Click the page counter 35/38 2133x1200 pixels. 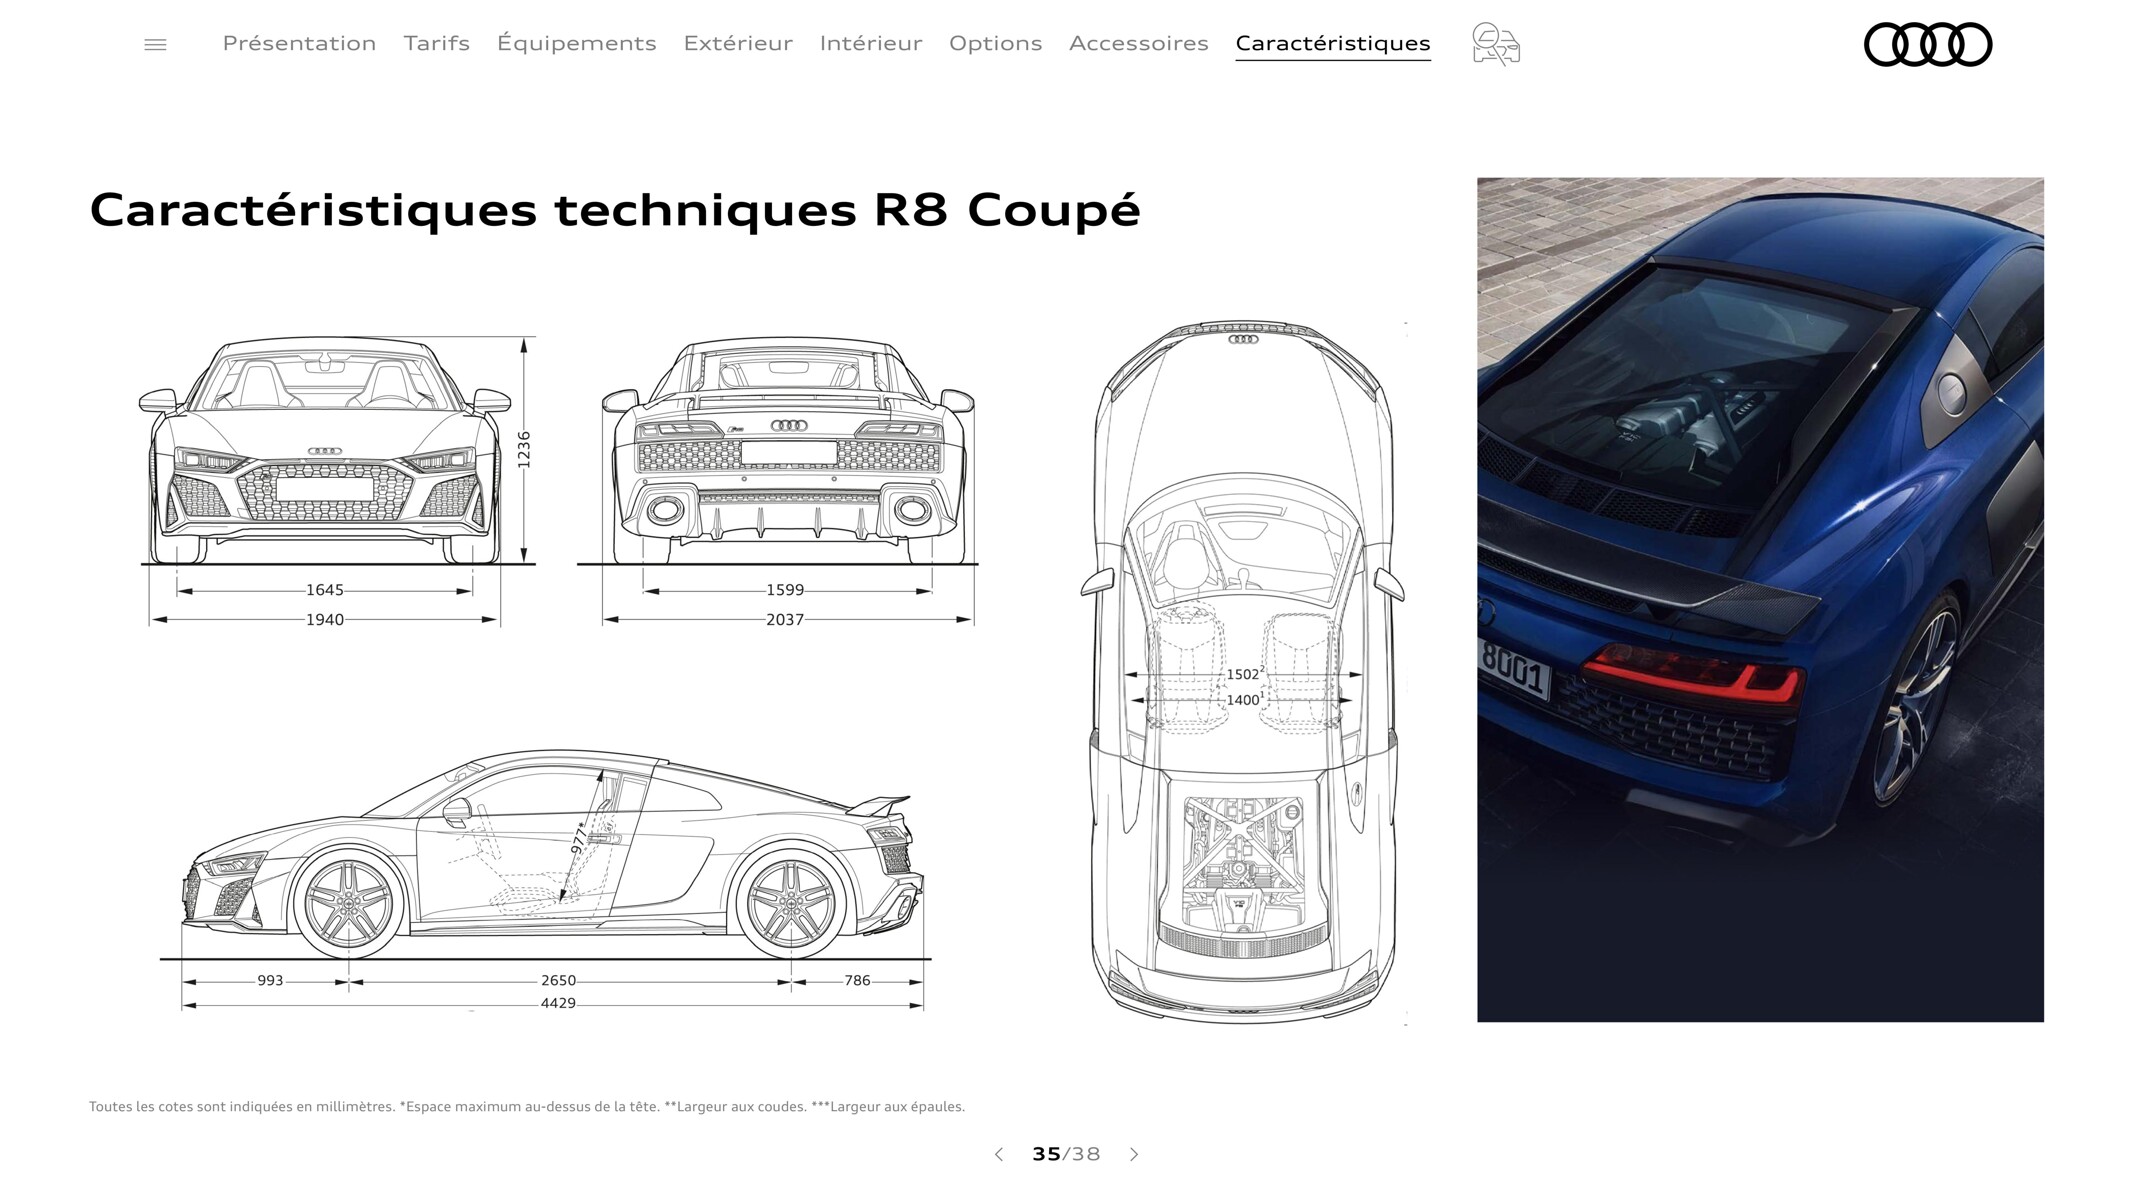pyautogui.click(x=1066, y=1154)
